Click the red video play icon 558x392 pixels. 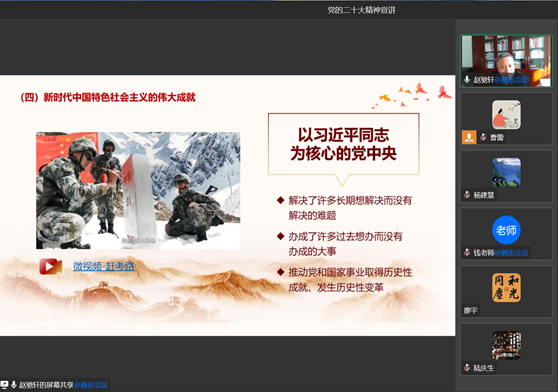point(51,266)
